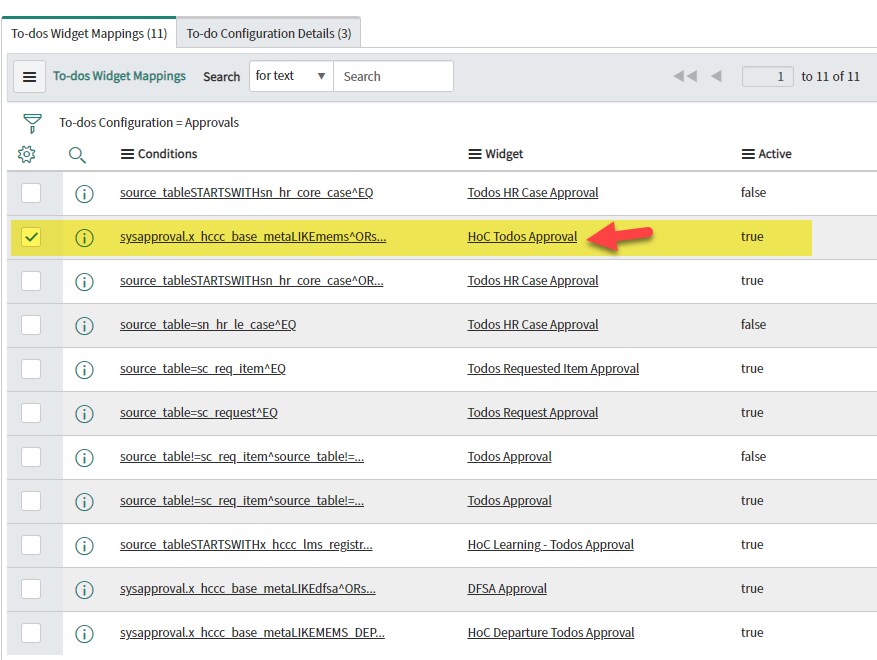The image size is (877, 660).
Task: Click the 'to 11 of 11' record count
Action: [830, 77]
